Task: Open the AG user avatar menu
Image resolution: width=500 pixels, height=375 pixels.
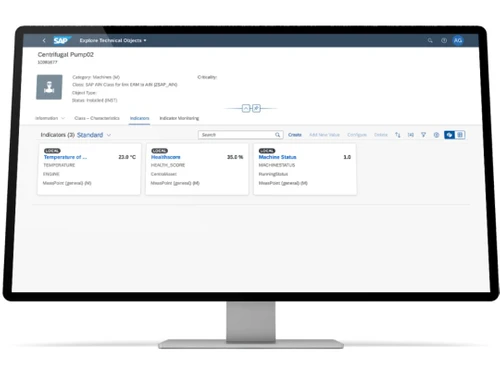Action: pos(458,40)
